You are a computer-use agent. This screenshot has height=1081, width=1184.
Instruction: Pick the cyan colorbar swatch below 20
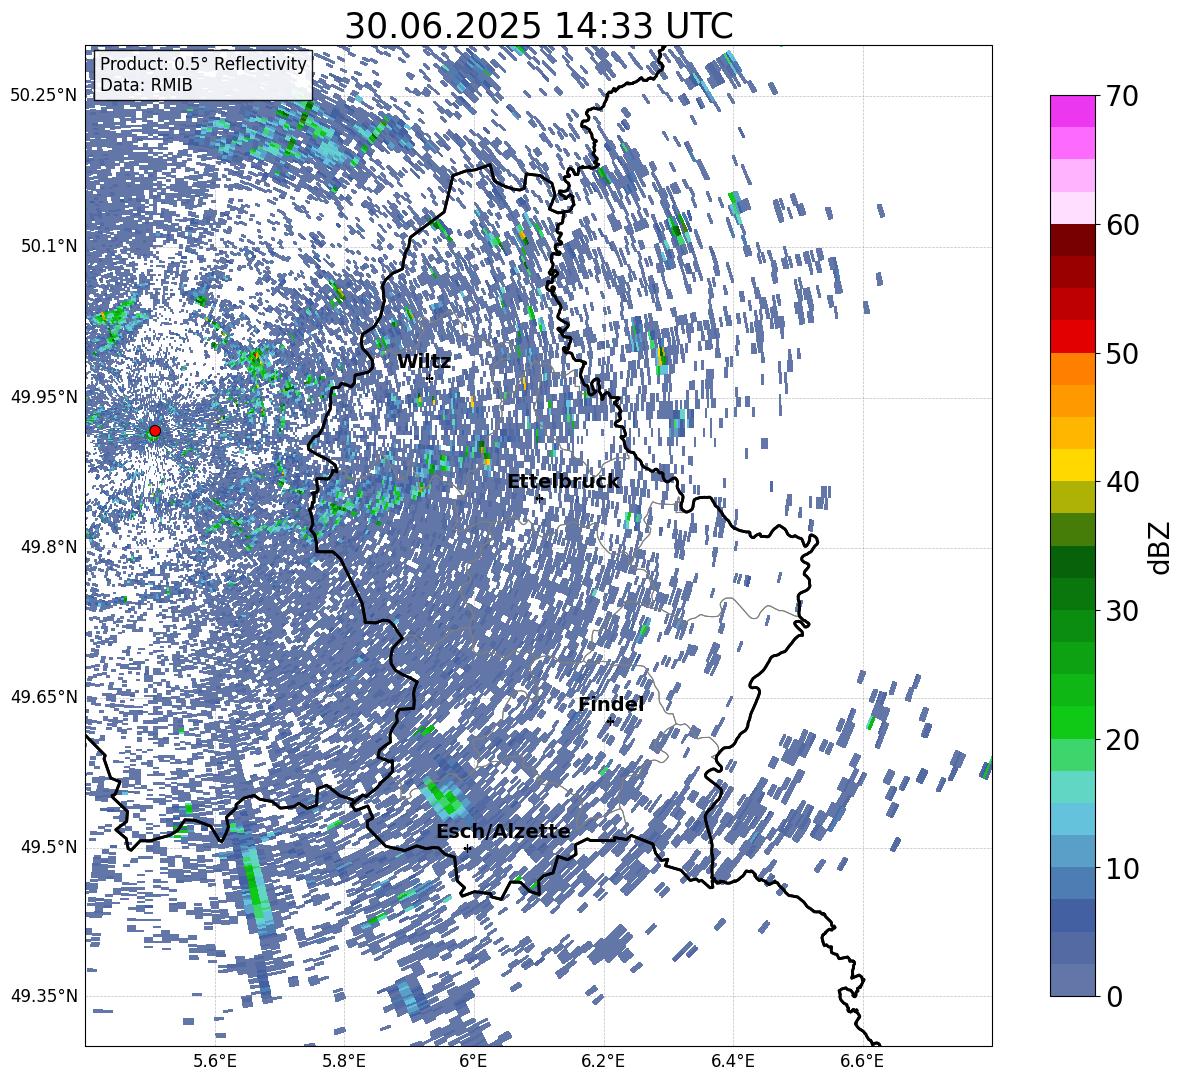[1072, 787]
